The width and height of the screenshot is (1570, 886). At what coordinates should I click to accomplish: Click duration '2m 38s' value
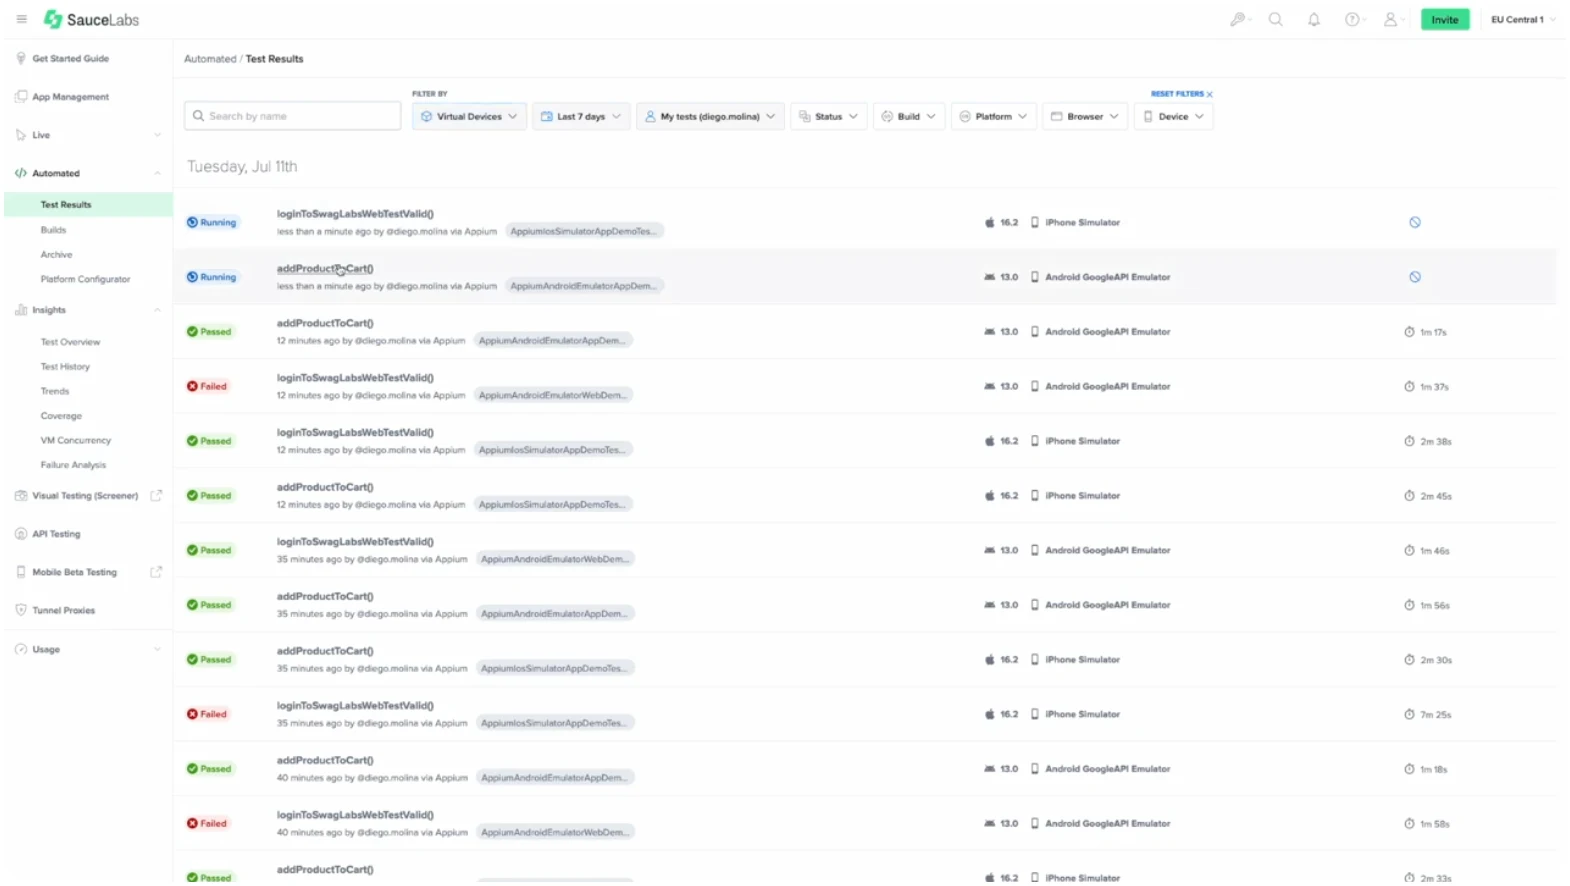click(1435, 441)
